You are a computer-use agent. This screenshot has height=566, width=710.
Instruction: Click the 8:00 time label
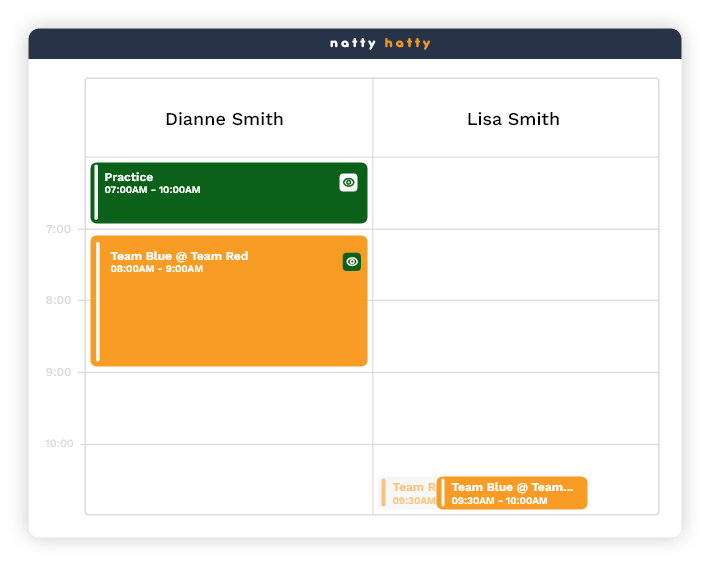pos(58,301)
